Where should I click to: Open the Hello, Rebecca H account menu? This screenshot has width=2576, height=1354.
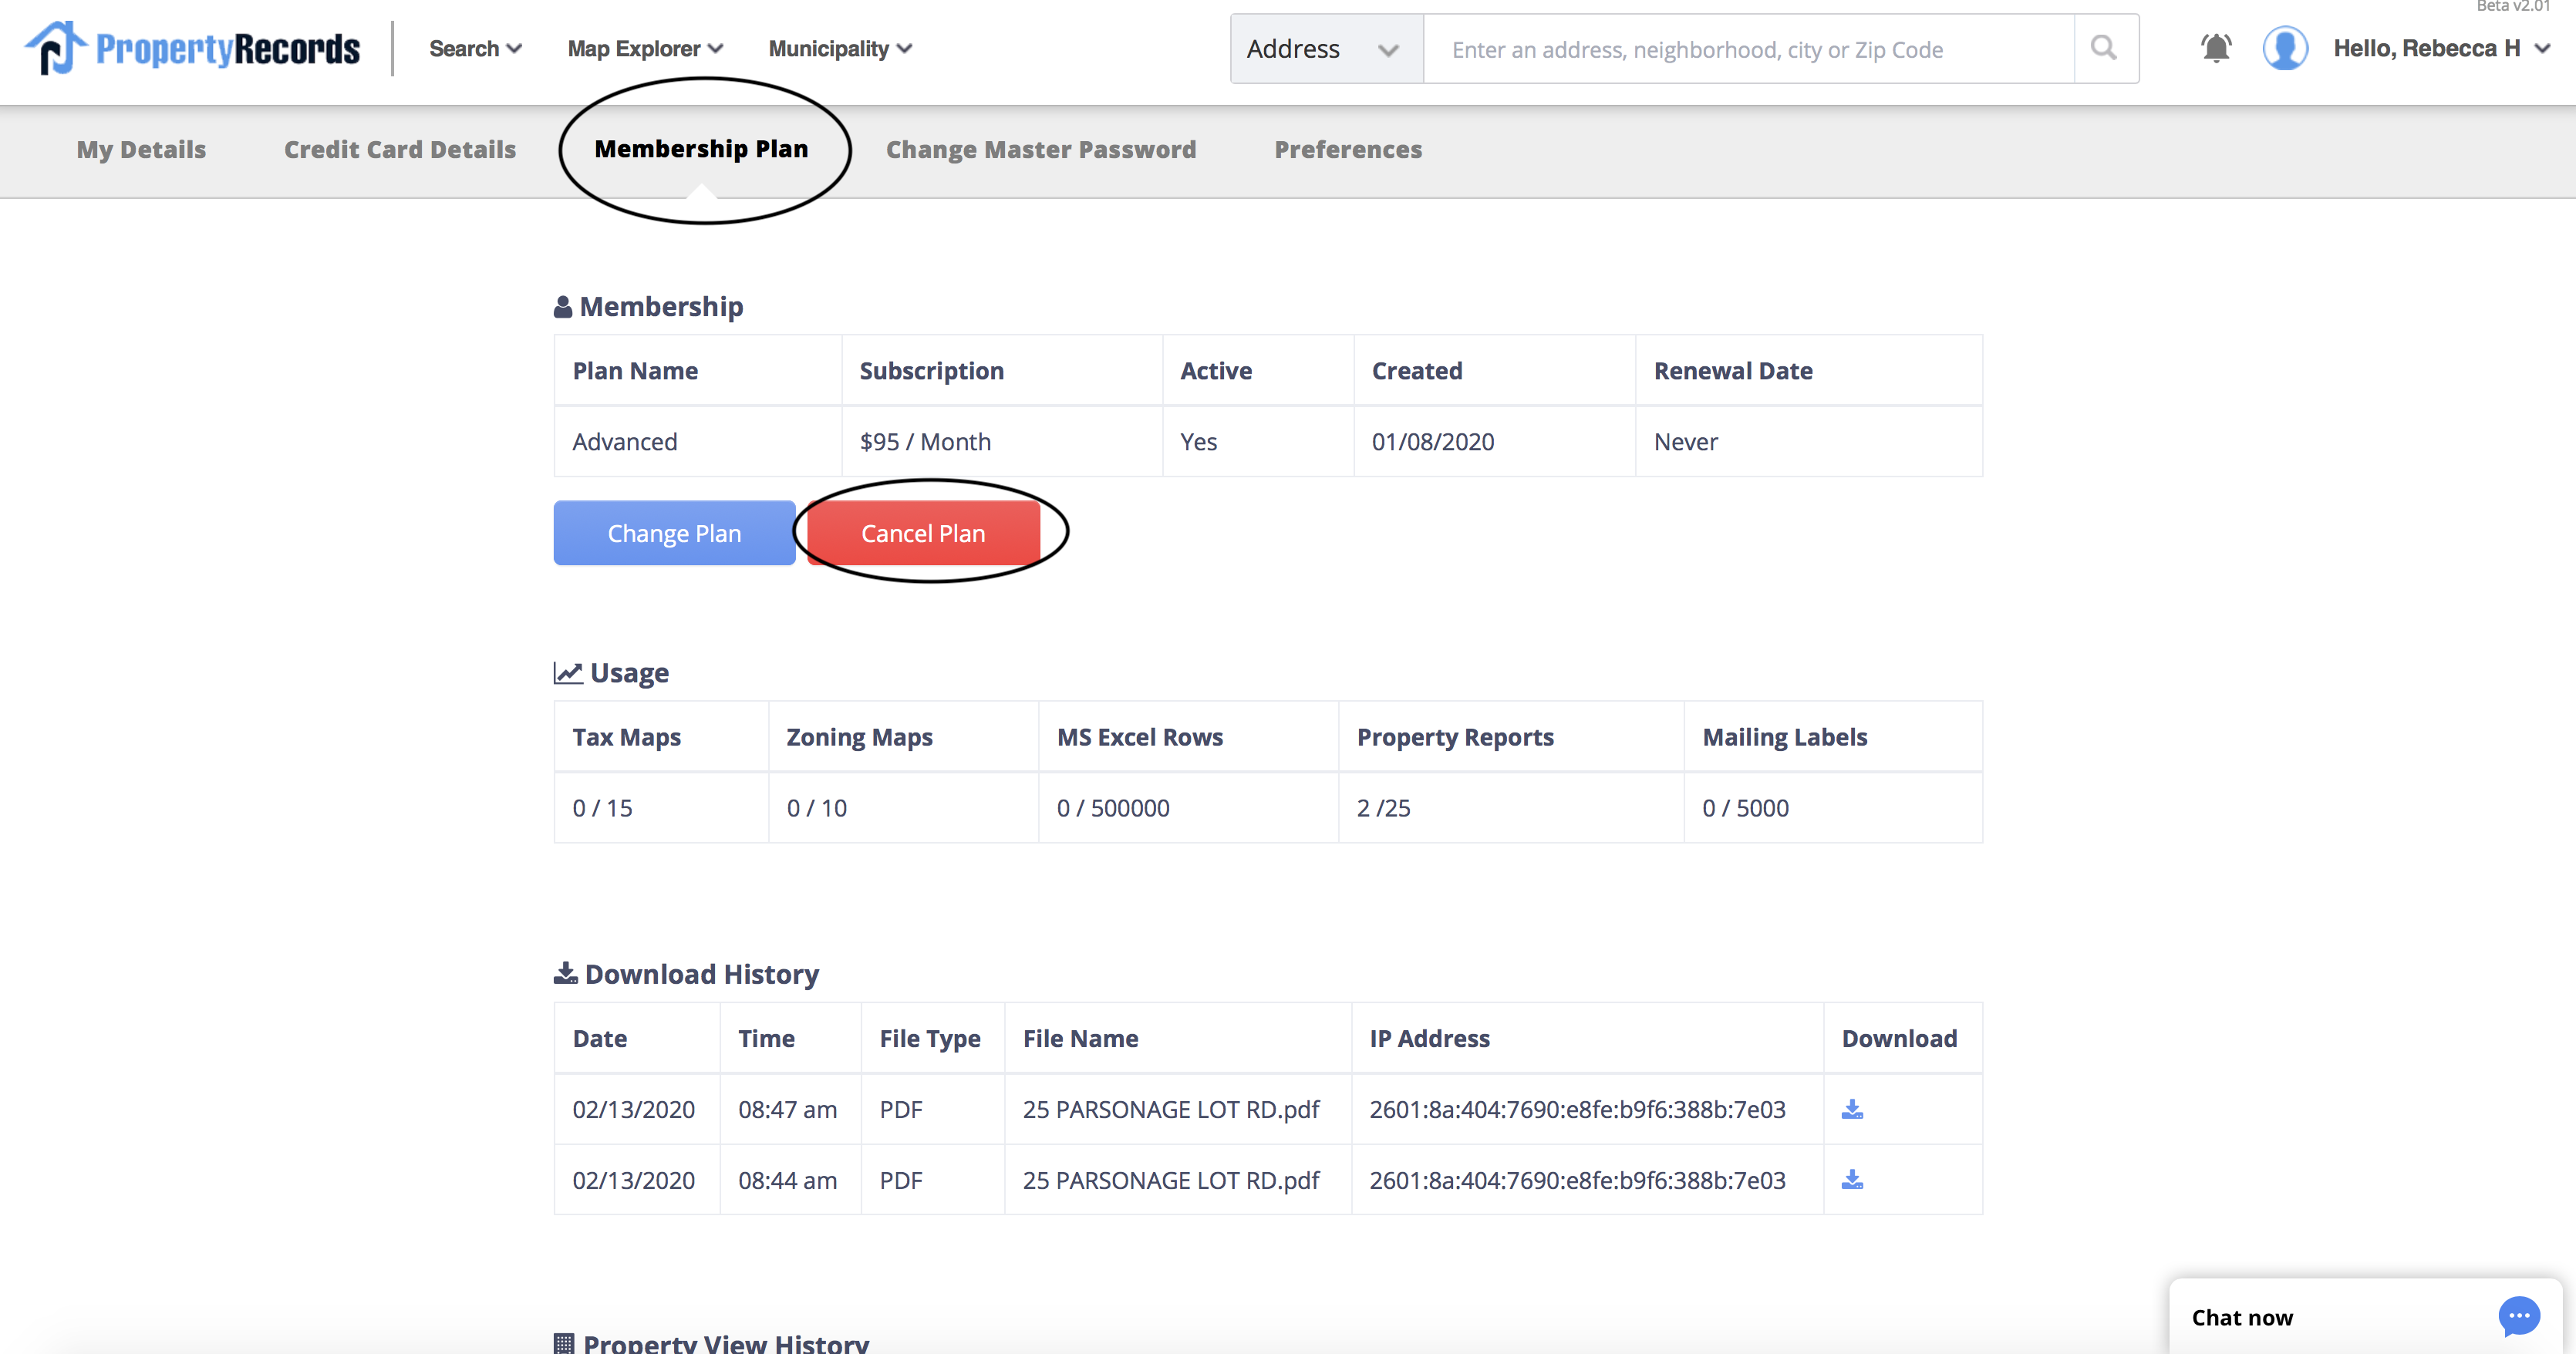point(2442,48)
